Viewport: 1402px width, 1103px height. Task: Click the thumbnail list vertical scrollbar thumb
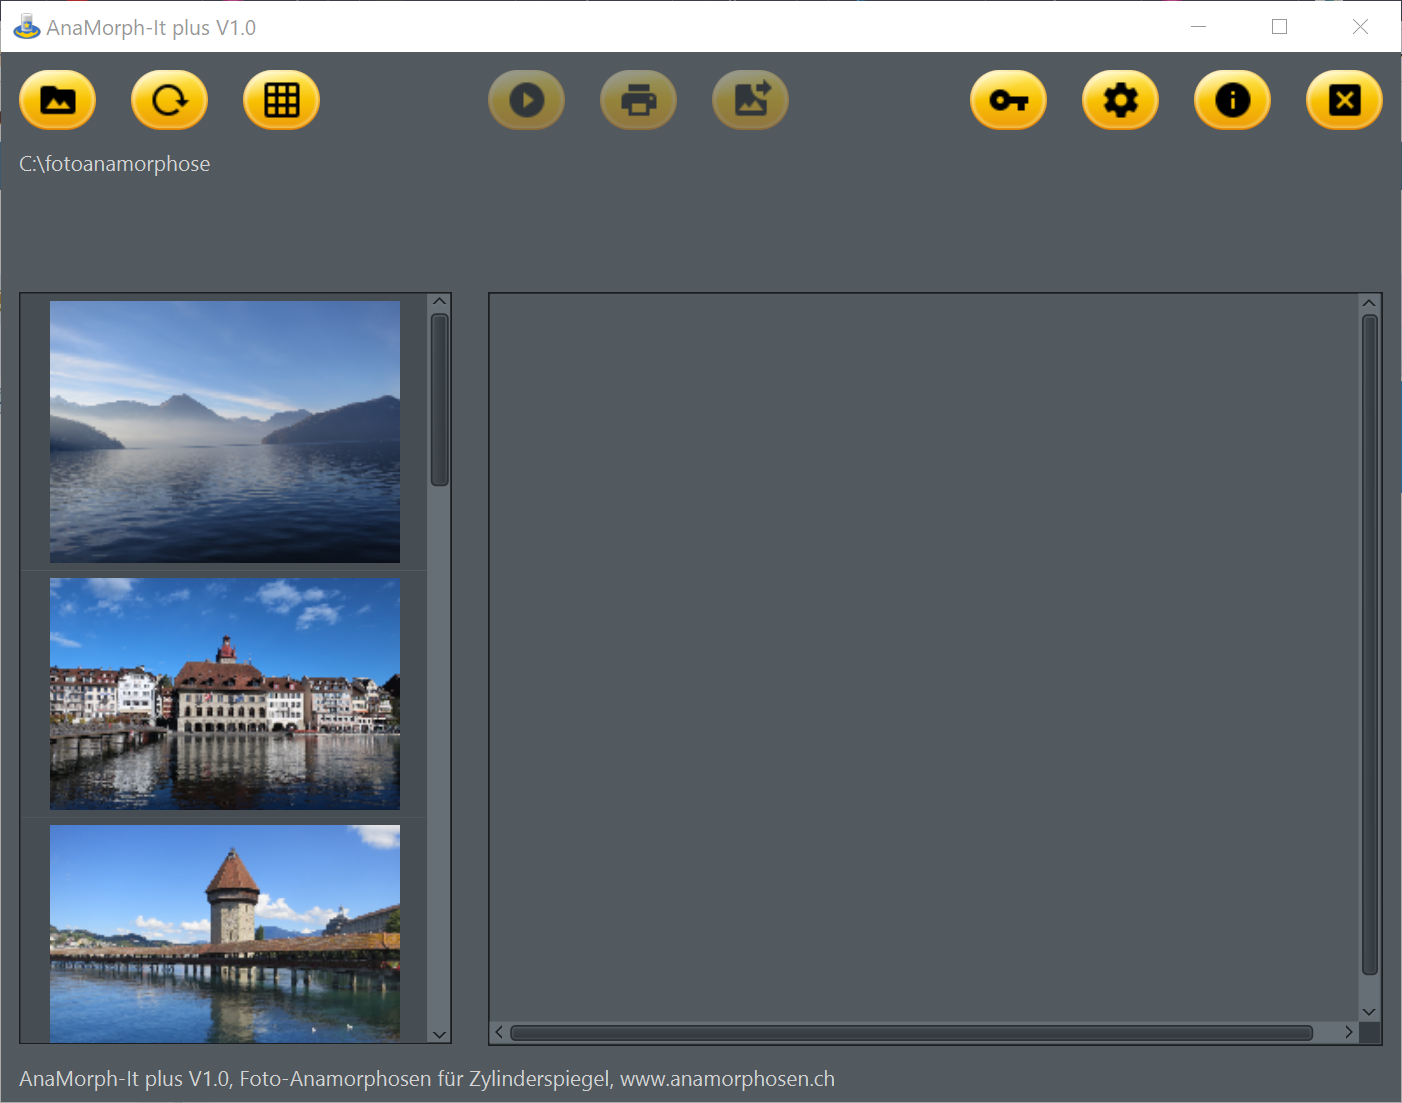439,400
